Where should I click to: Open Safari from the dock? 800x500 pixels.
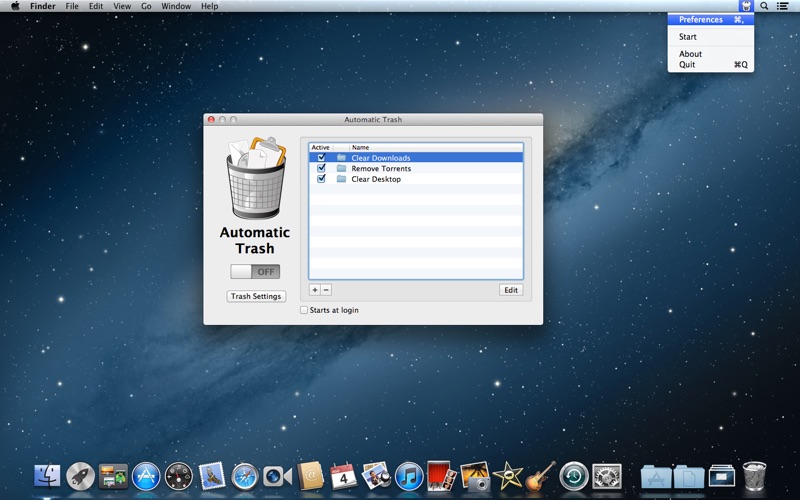[x=245, y=477]
